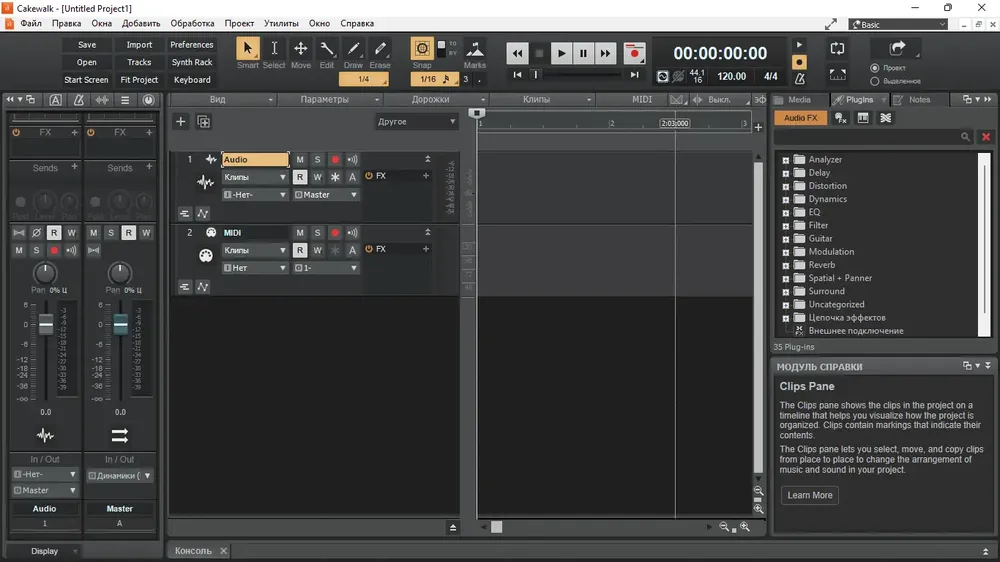Mute the Audio track
The width and height of the screenshot is (1000, 562).
click(300, 159)
